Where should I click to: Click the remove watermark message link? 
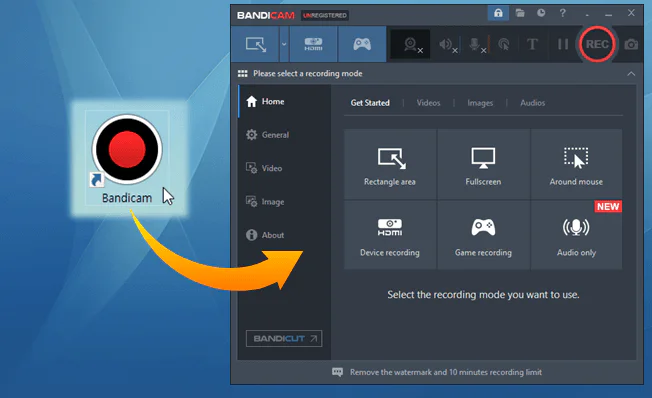pyautogui.click(x=446, y=372)
